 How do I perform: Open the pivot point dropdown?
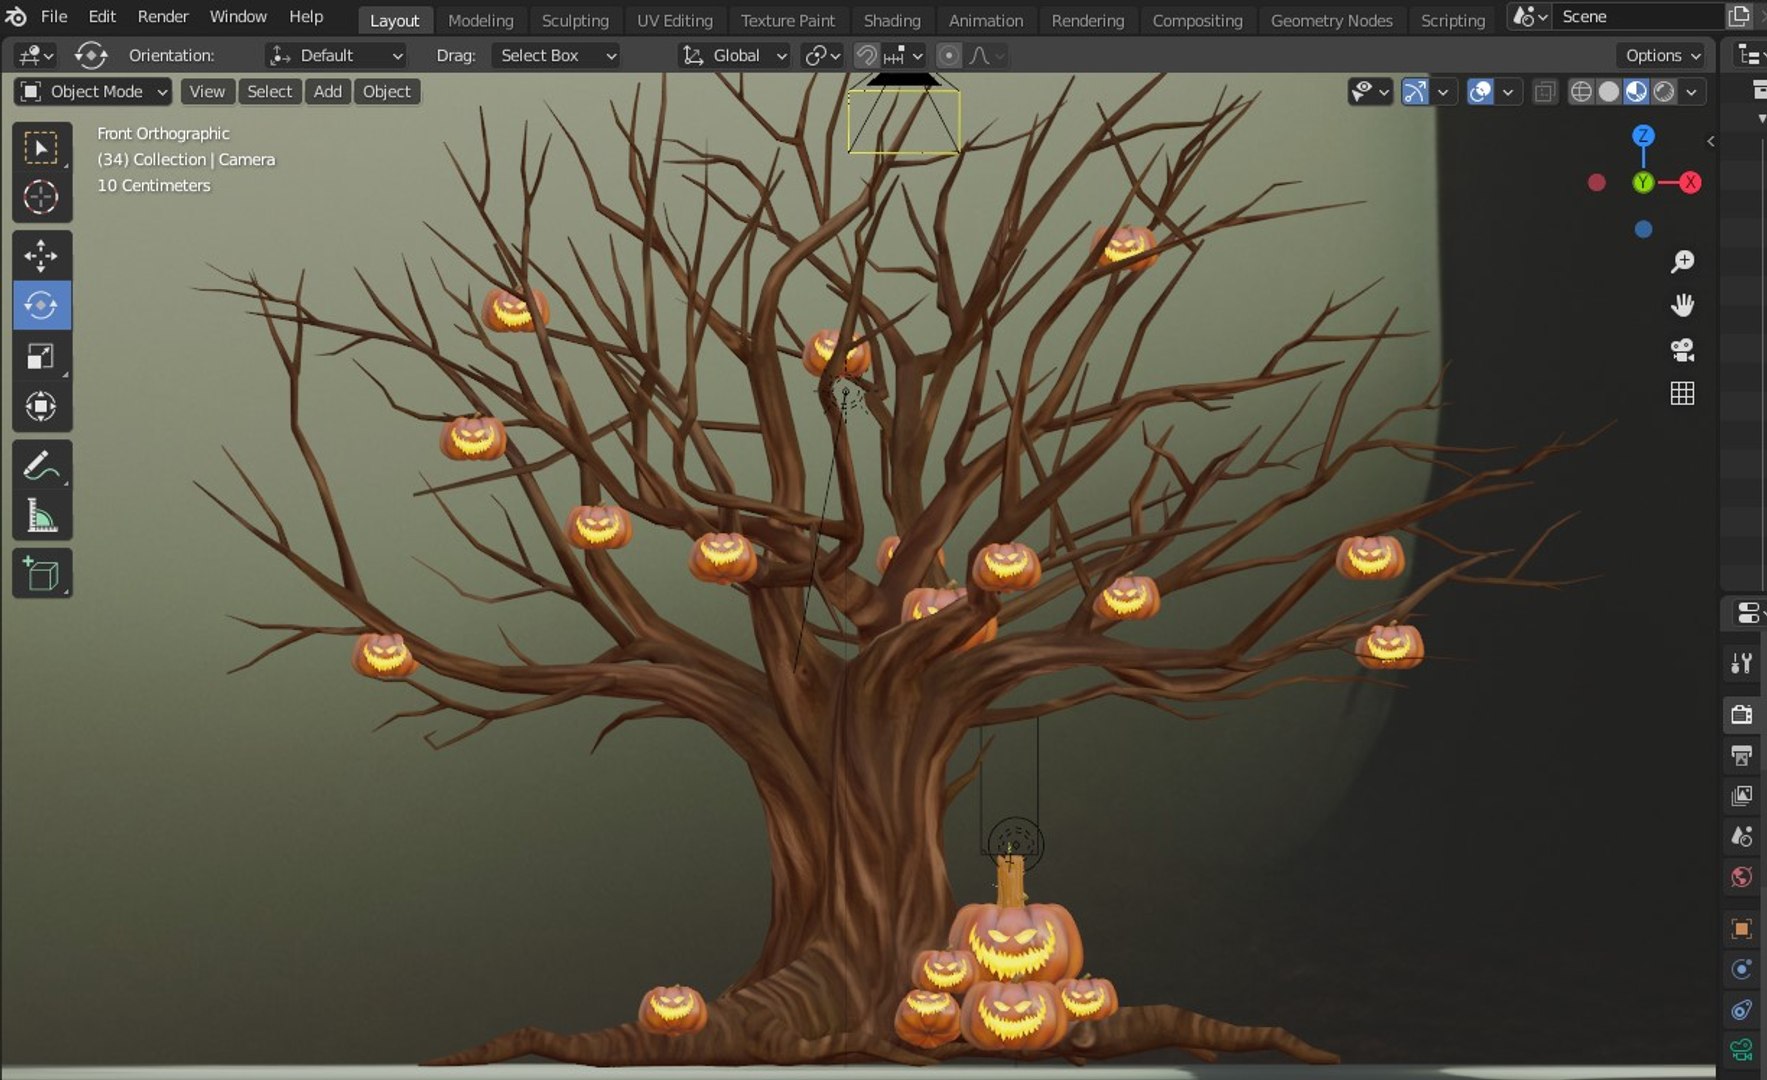click(823, 56)
